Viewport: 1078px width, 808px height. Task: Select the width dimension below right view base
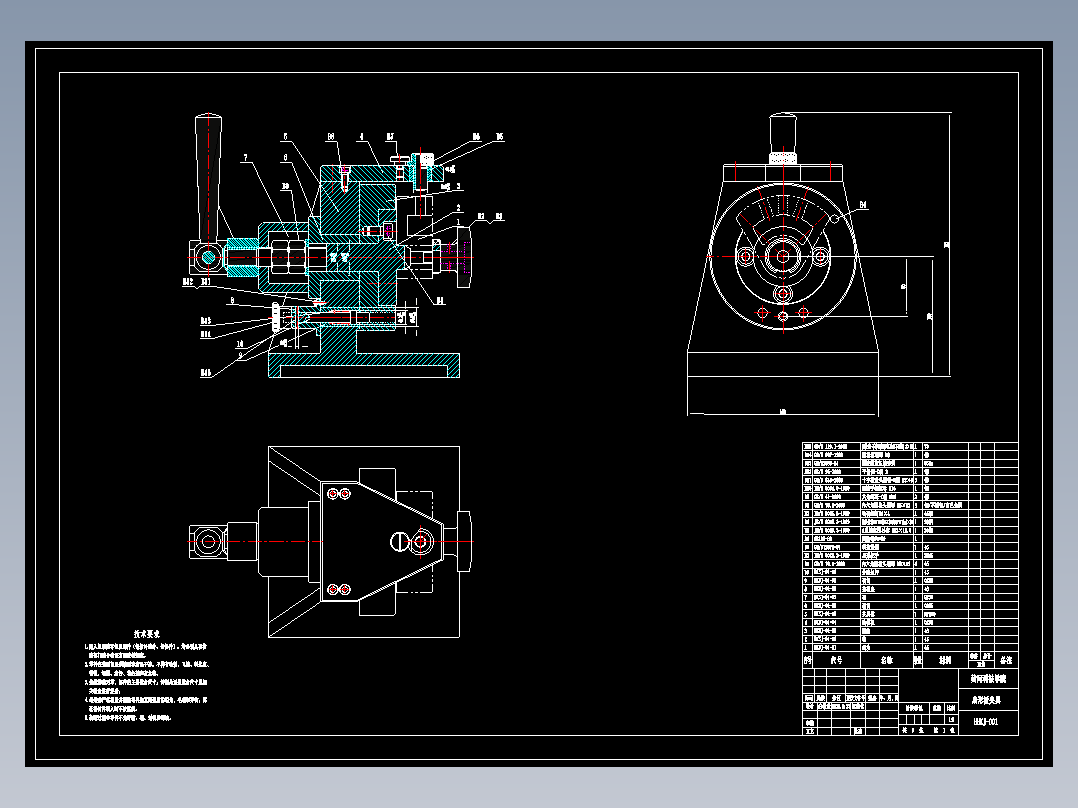coord(782,413)
